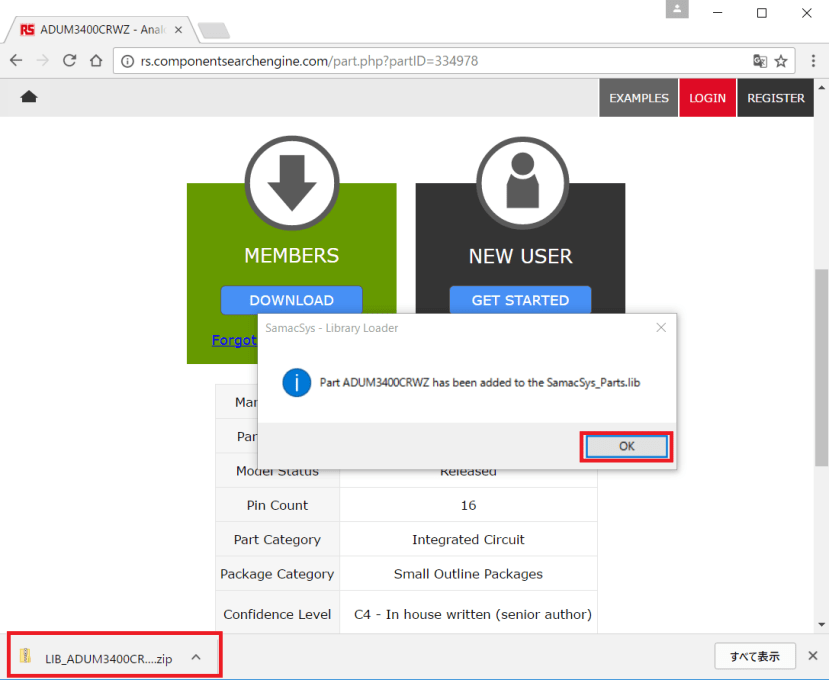Open the downloaded LIB_ADUM3400CR zip file
Viewport: 829px width, 680px height.
pyautogui.click(x=100, y=658)
